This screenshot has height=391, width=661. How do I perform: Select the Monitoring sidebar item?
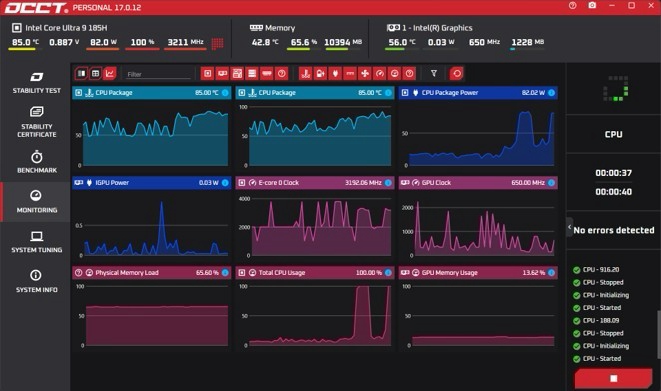(x=36, y=202)
